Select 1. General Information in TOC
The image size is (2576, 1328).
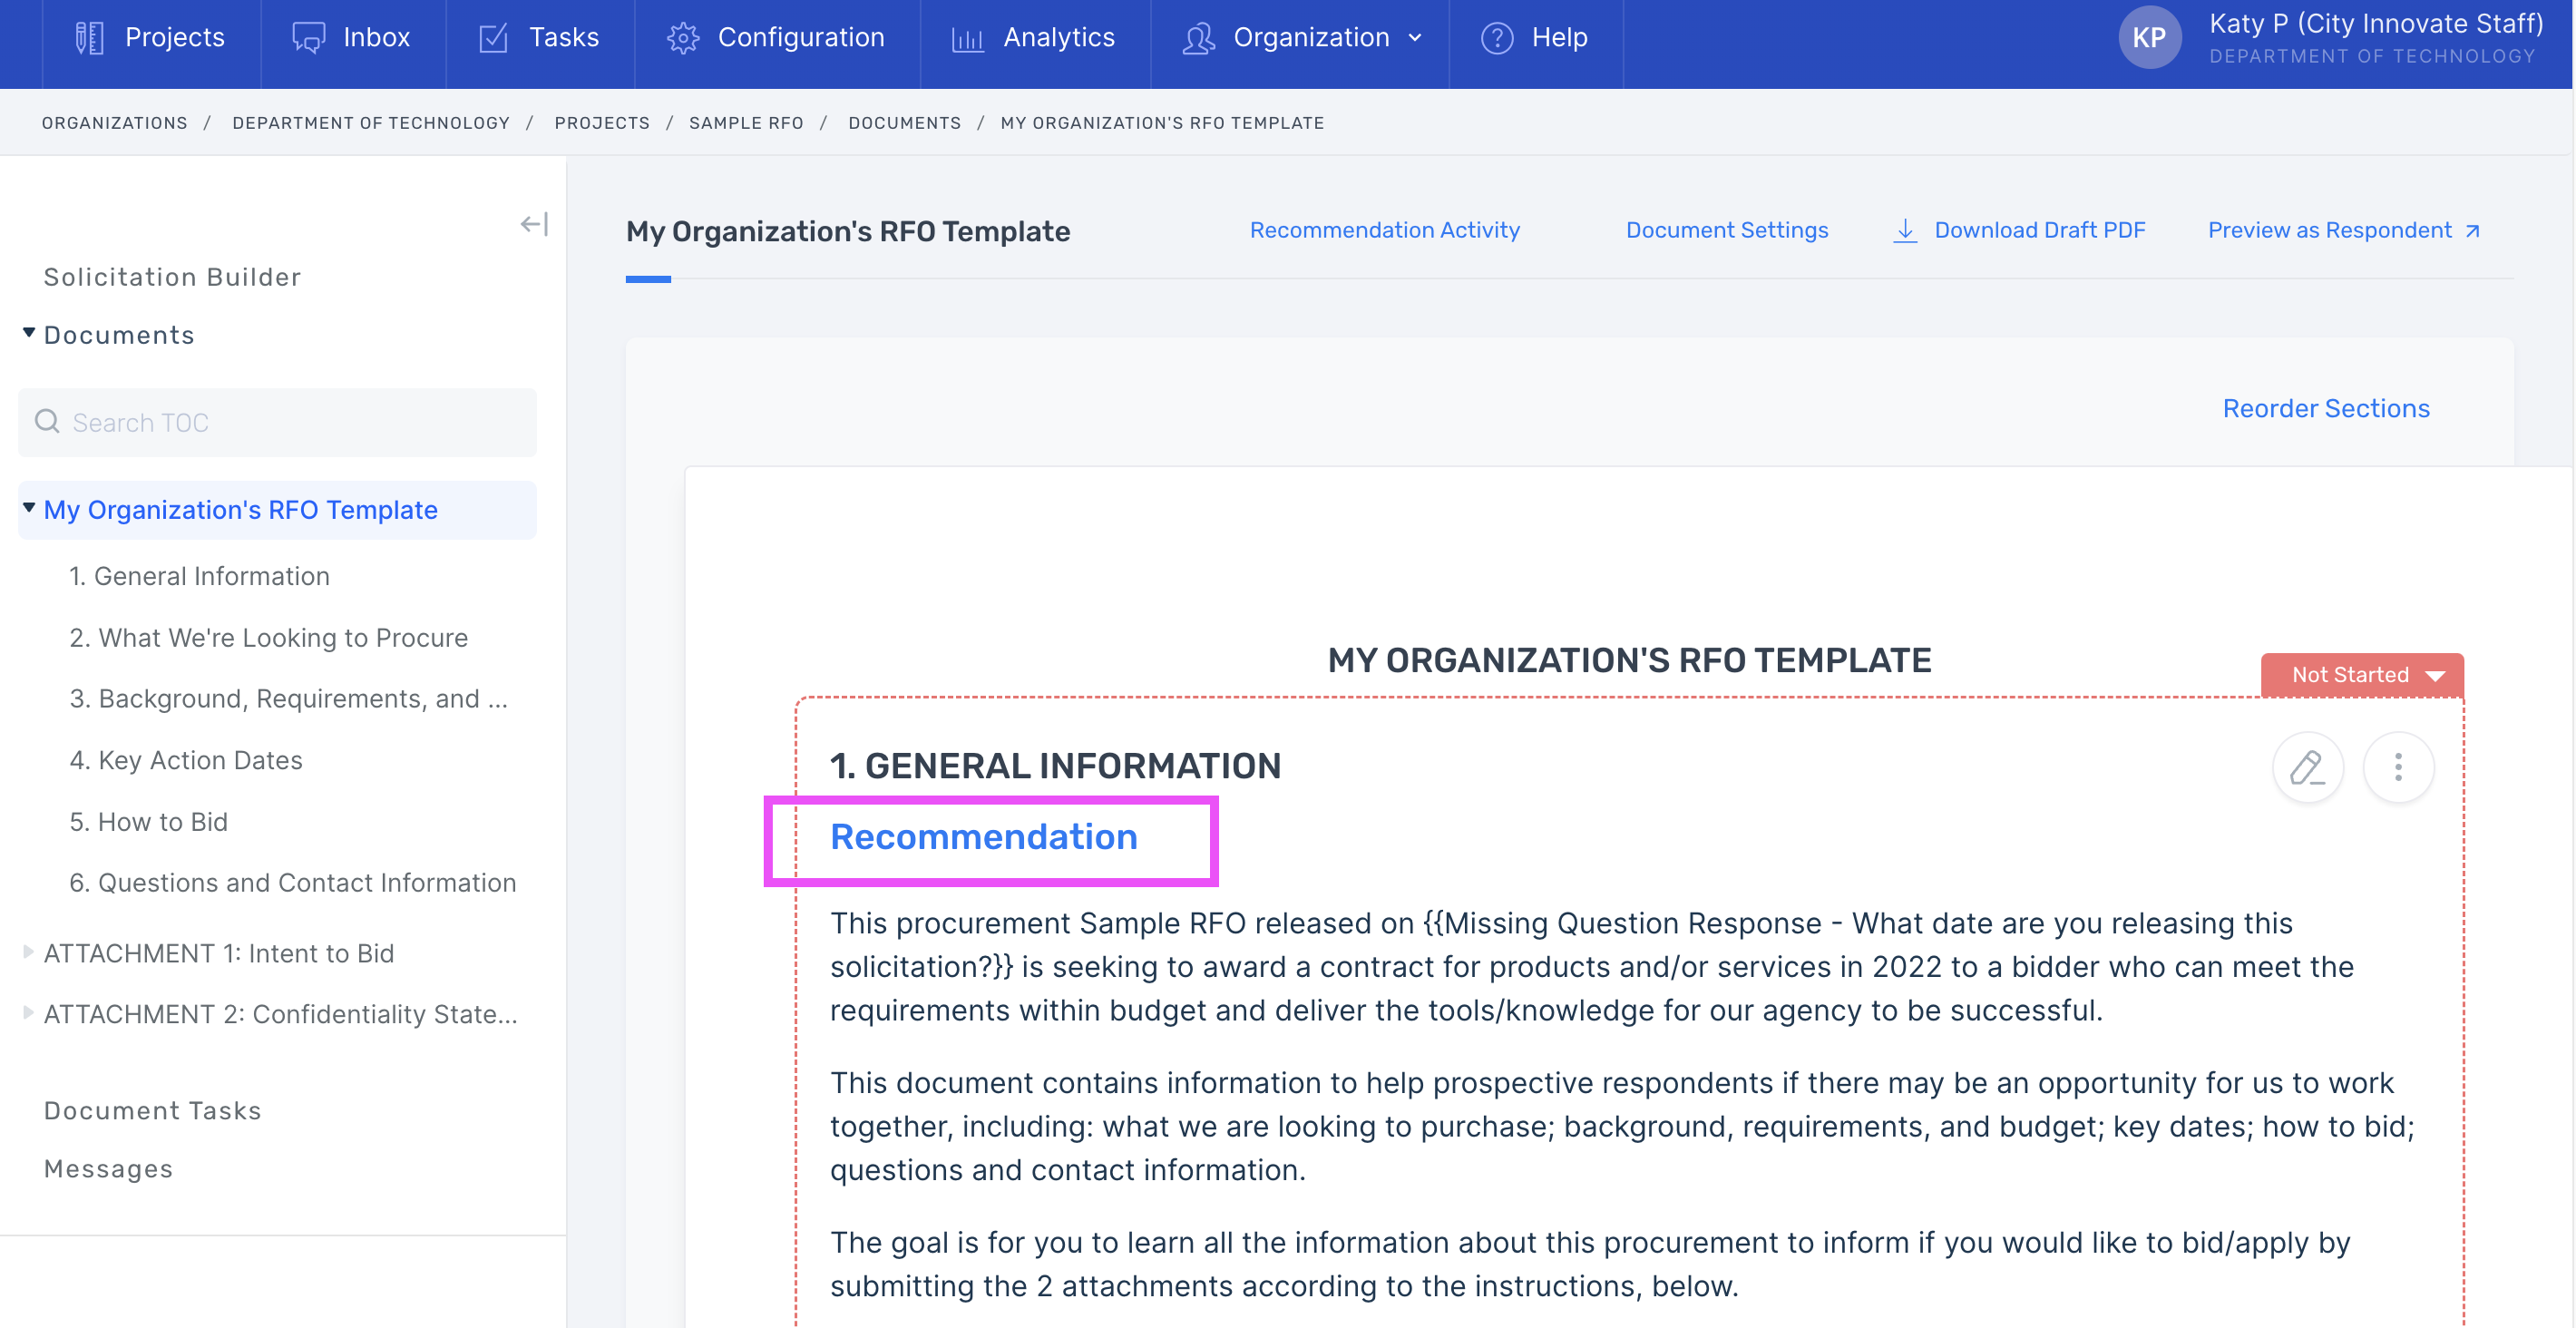coord(199,576)
